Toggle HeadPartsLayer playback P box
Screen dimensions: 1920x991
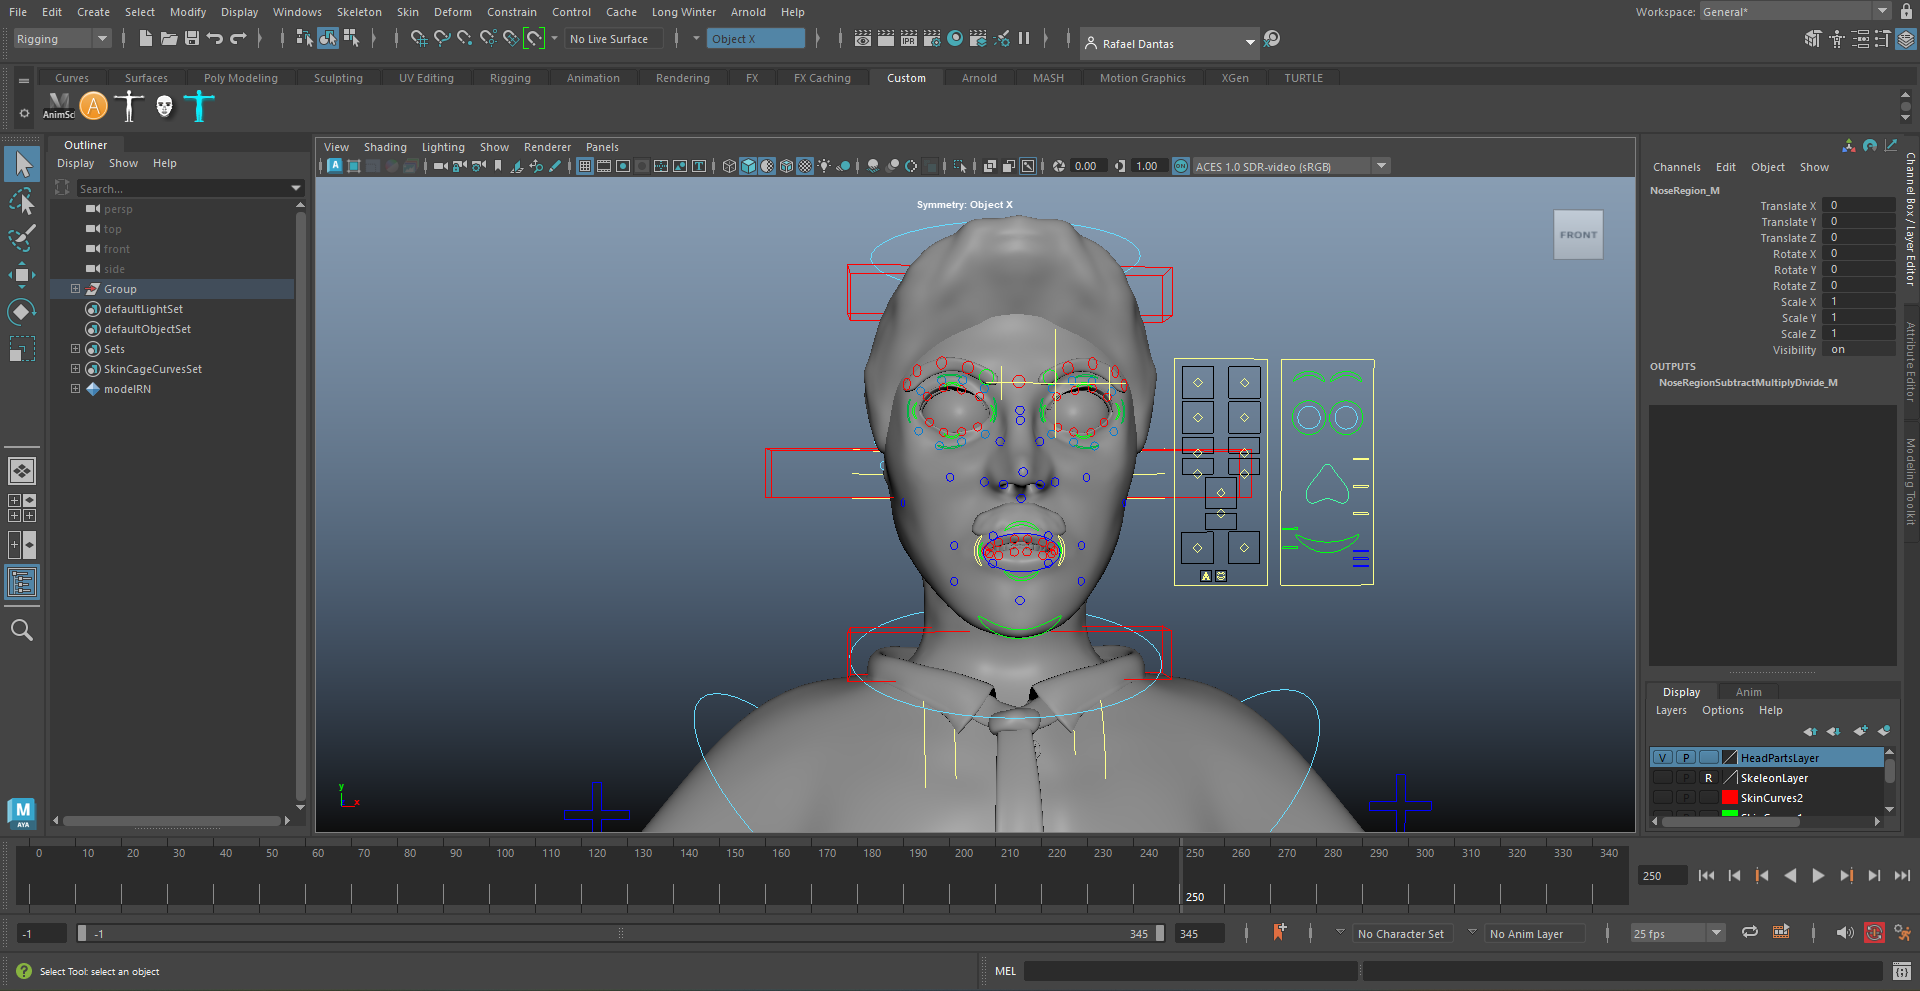(1686, 758)
